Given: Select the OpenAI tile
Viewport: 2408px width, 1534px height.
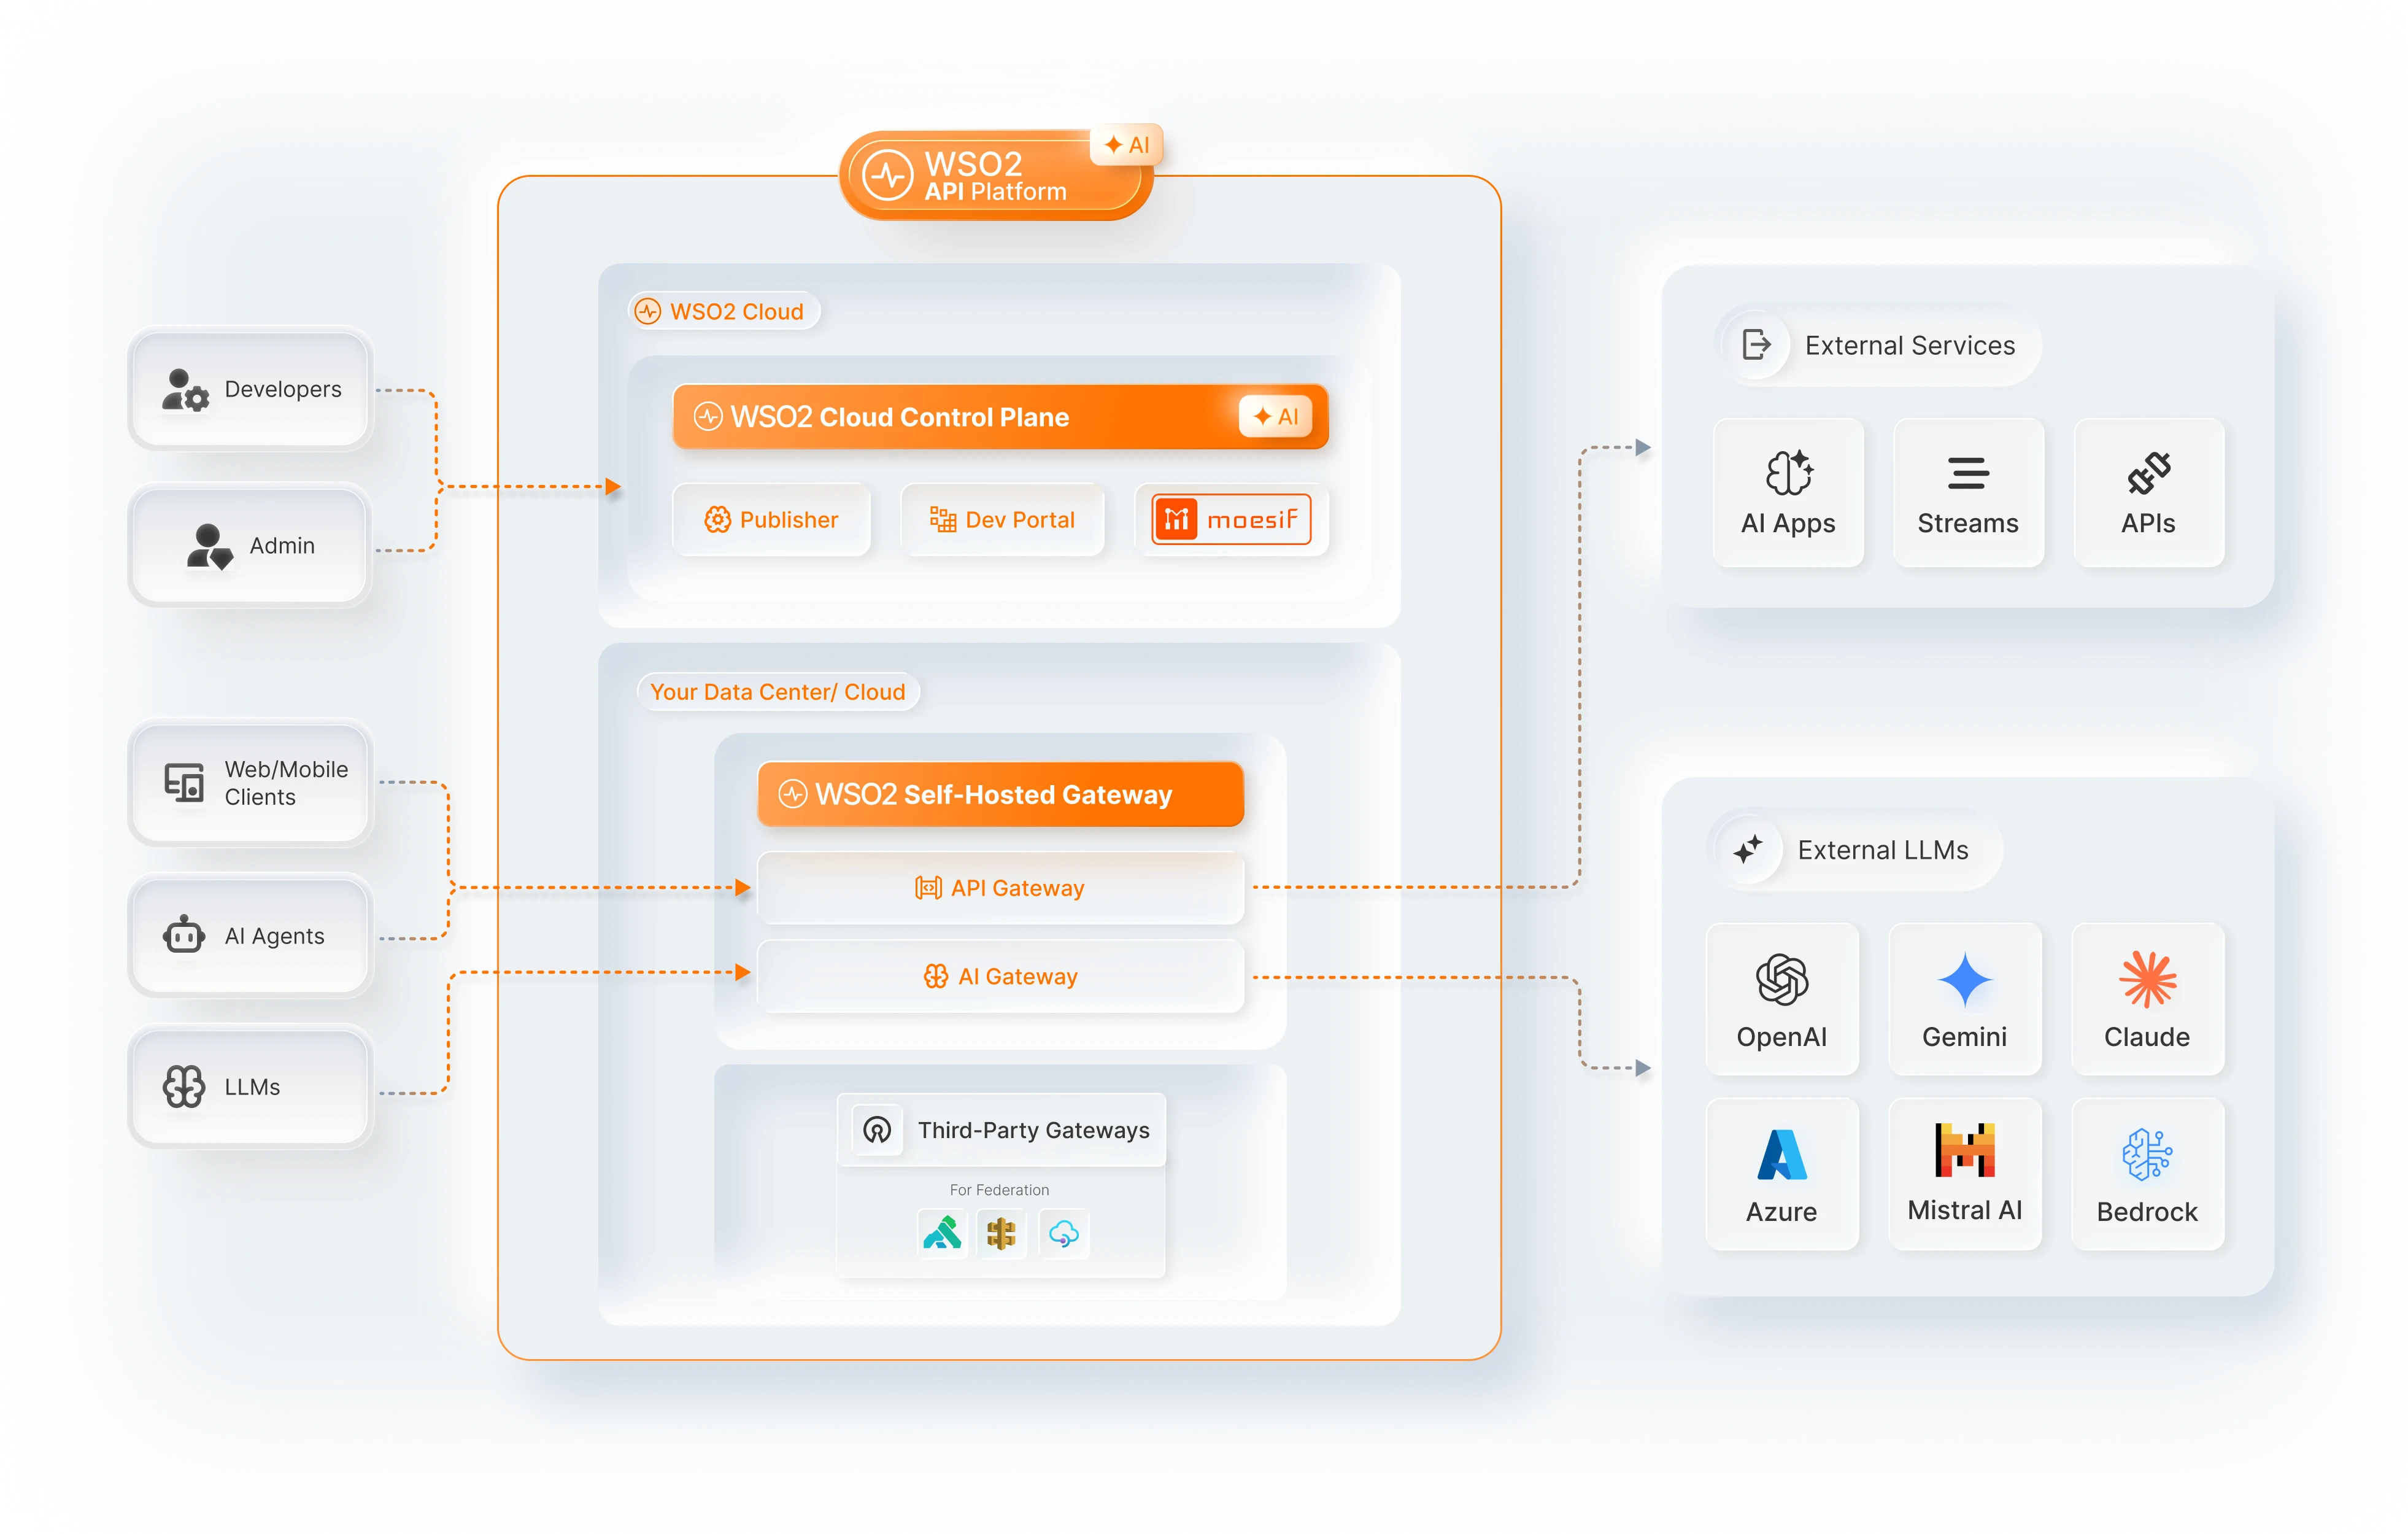Looking at the screenshot, I should tap(1782, 999).
